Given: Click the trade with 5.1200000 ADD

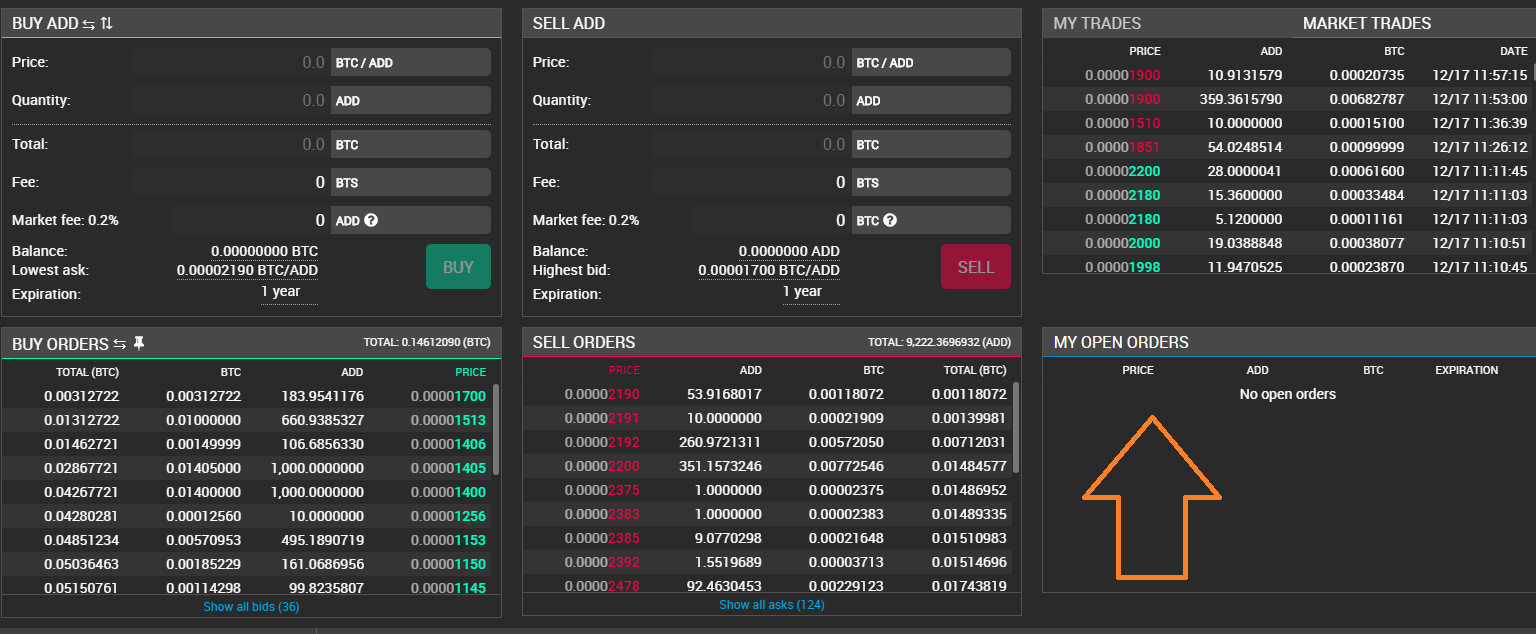Looking at the screenshot, I should coord(1289,219).
